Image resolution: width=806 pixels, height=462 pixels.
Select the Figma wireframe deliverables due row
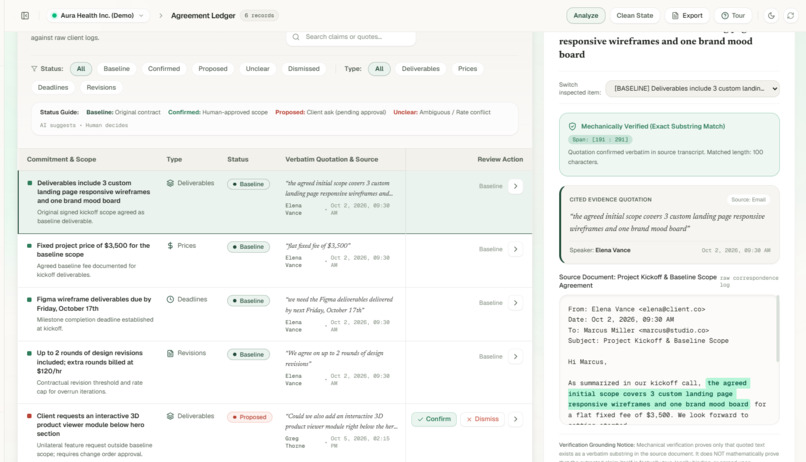[275, 314]
